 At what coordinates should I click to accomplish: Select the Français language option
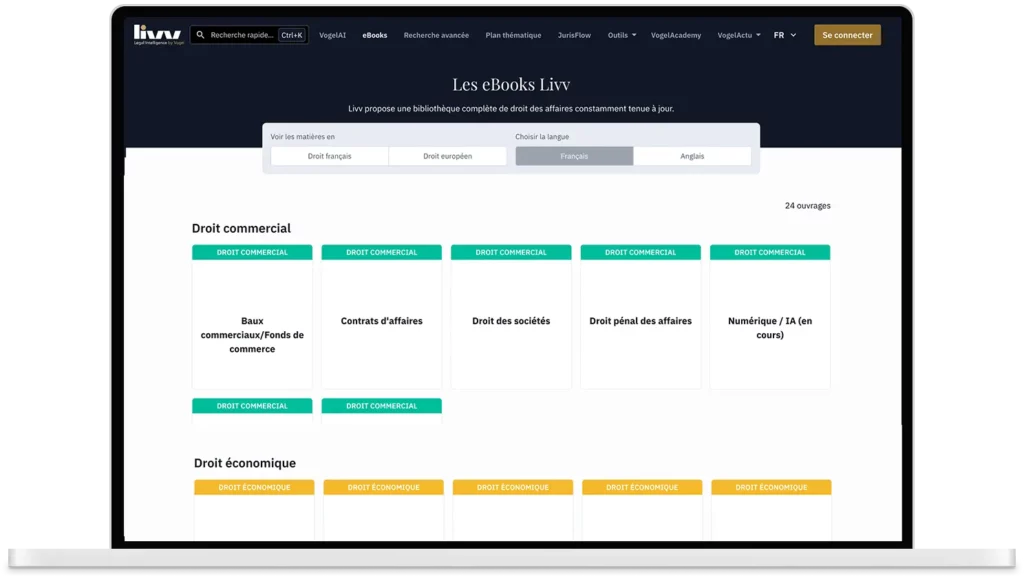574,156
